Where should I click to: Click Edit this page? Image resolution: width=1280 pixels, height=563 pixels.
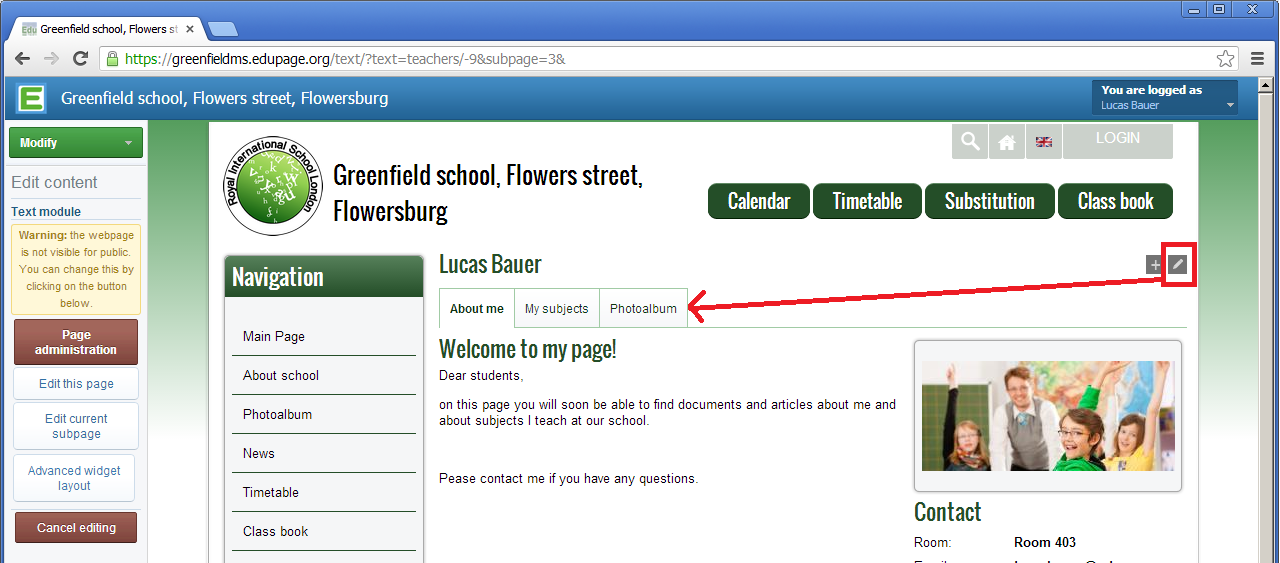(76, 384)
